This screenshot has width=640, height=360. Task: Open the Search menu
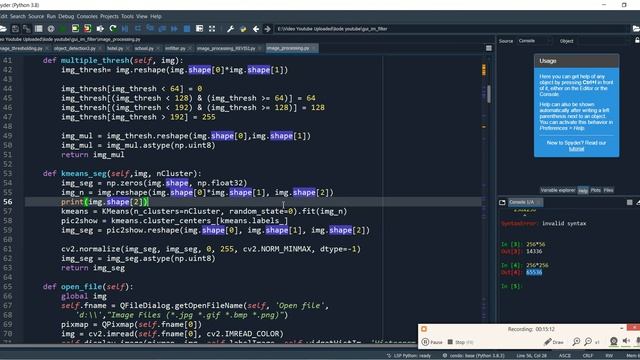18,16
